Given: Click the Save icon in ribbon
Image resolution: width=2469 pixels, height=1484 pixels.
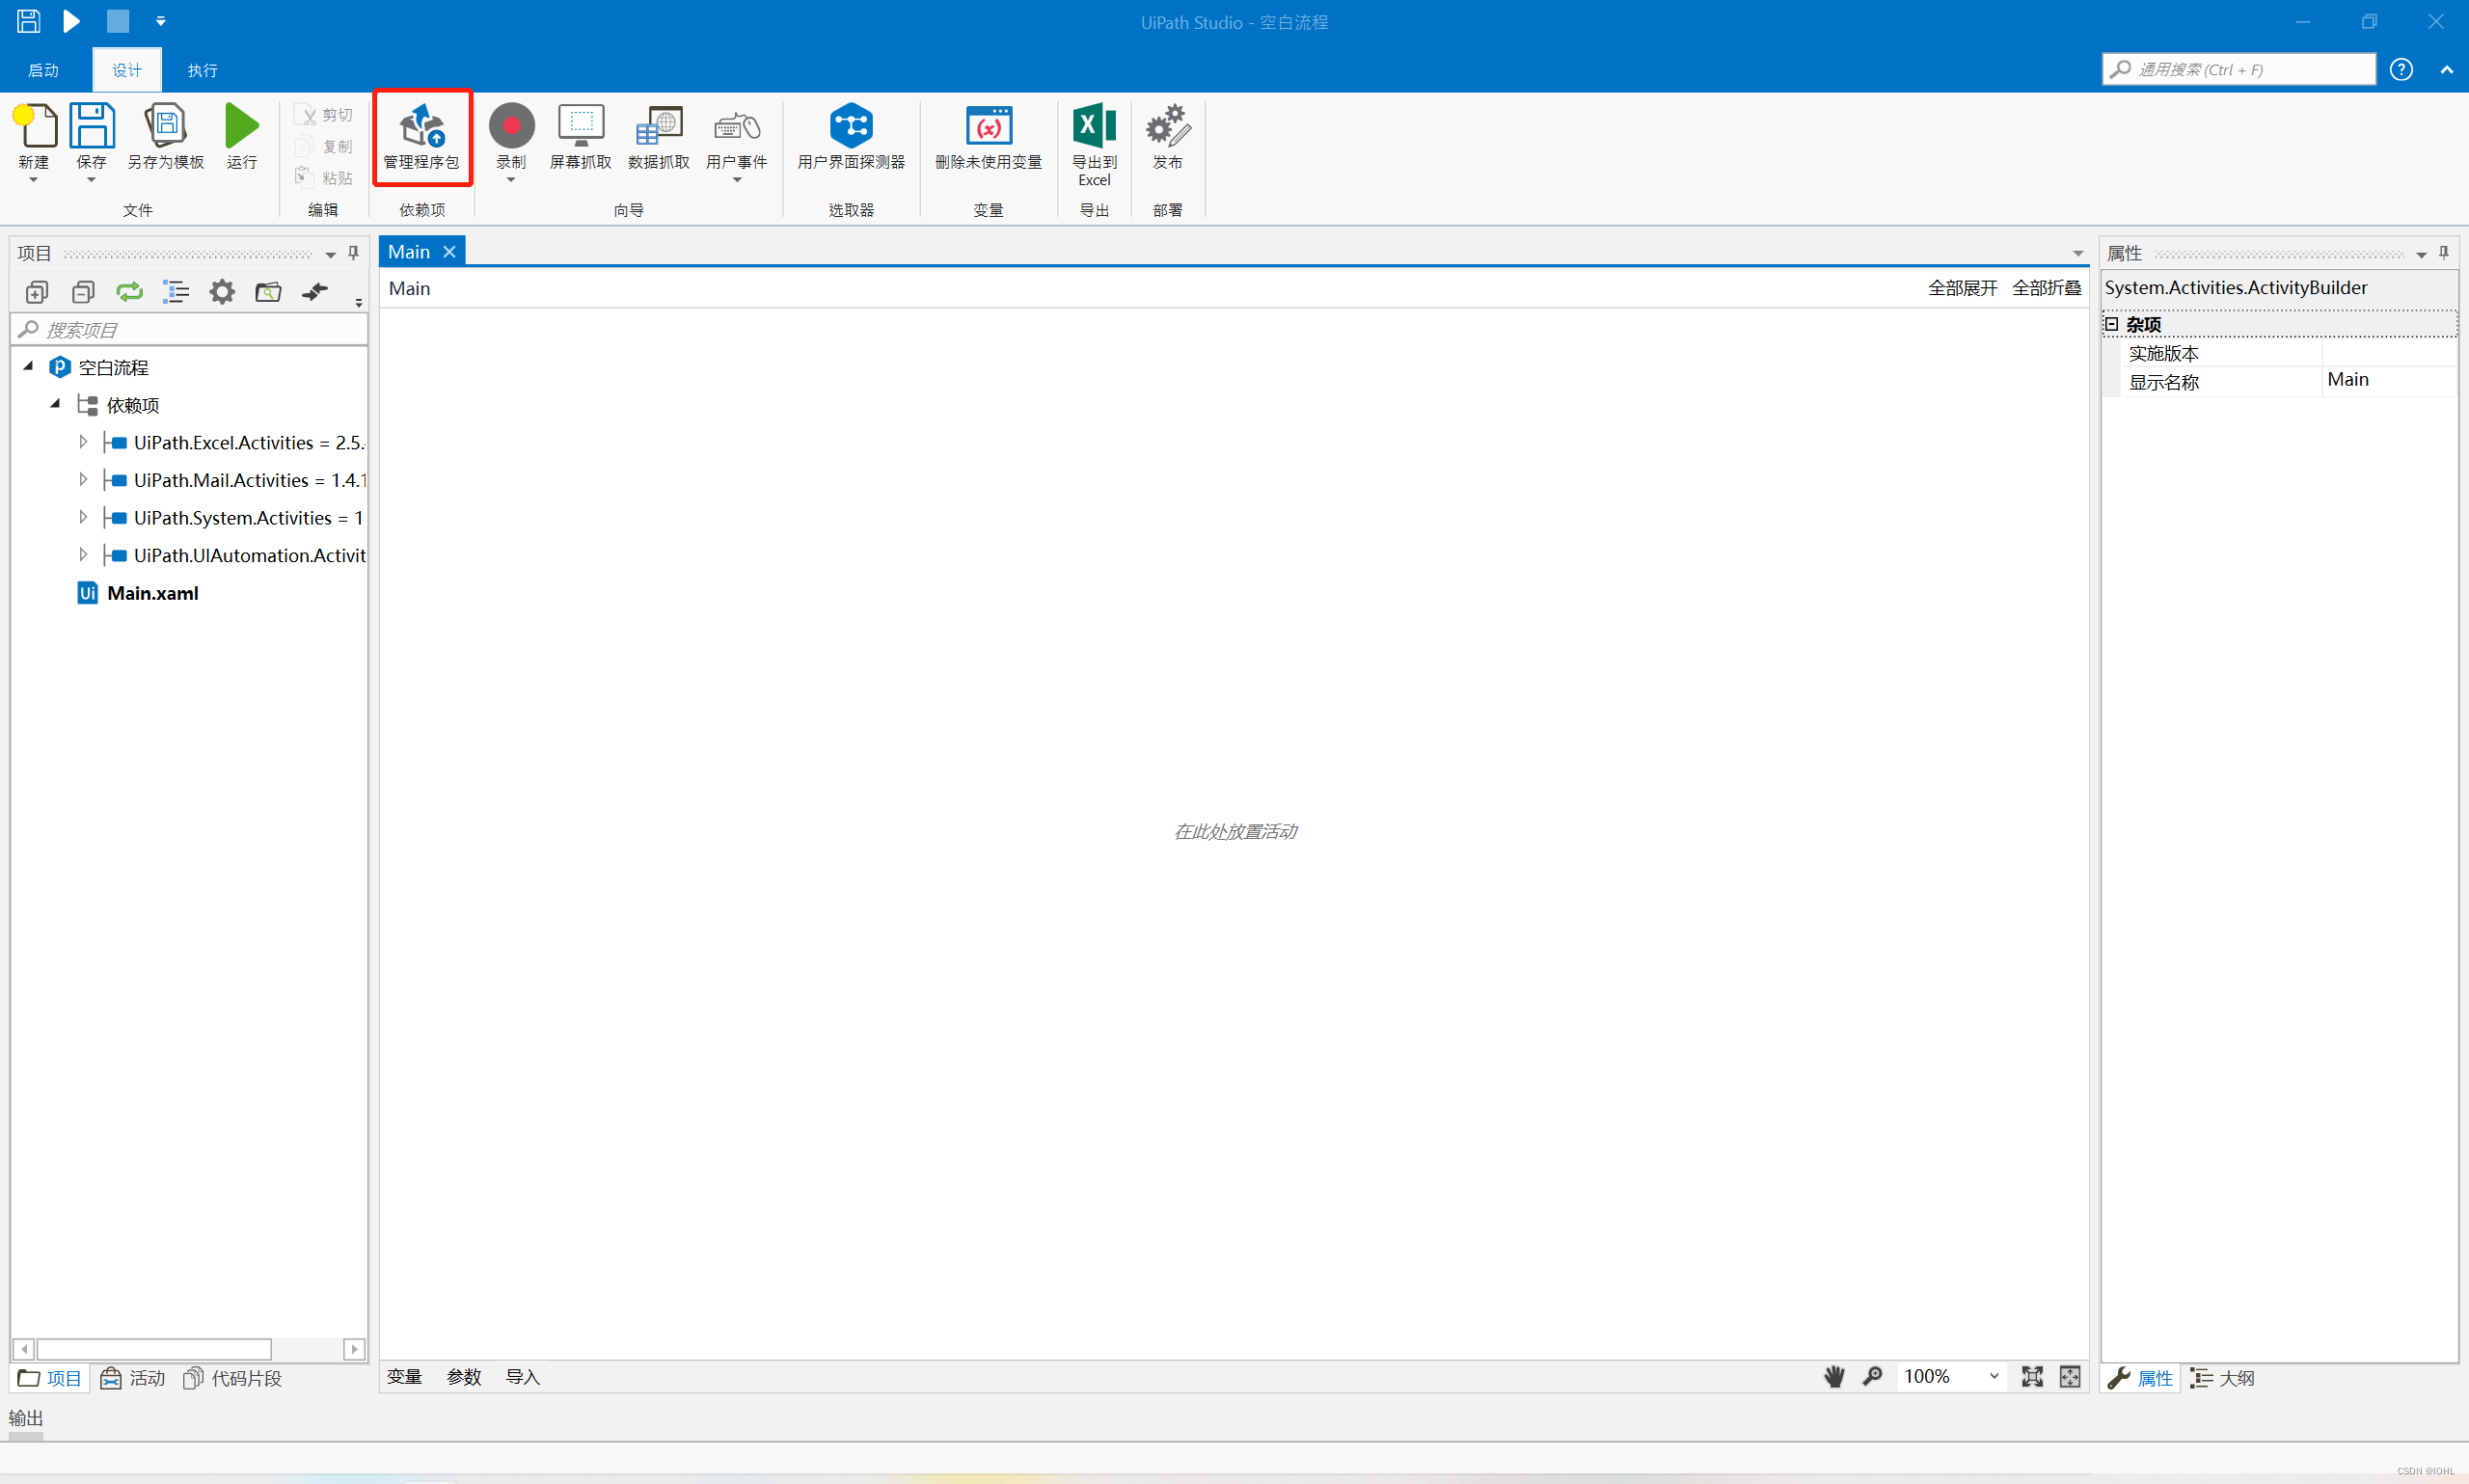Looking at the screenshot, I should point(91,127).
